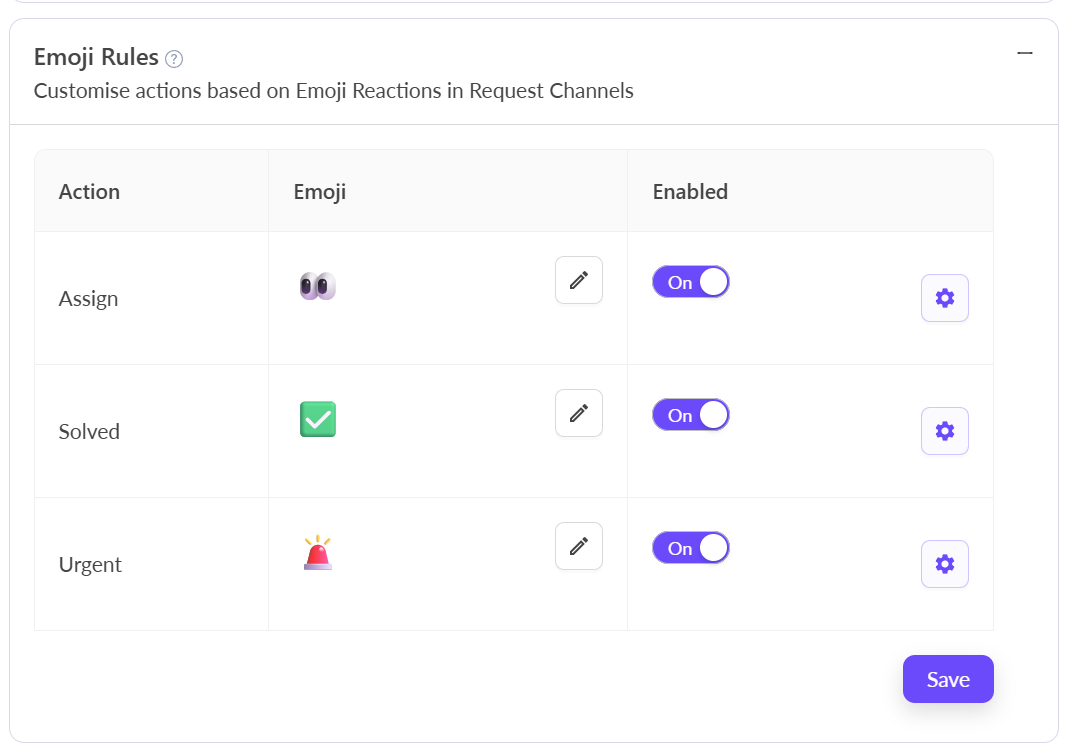Open gear settings for Solved rule
This screenshot has width=1074, height=755.
click(x=945, y=431)
